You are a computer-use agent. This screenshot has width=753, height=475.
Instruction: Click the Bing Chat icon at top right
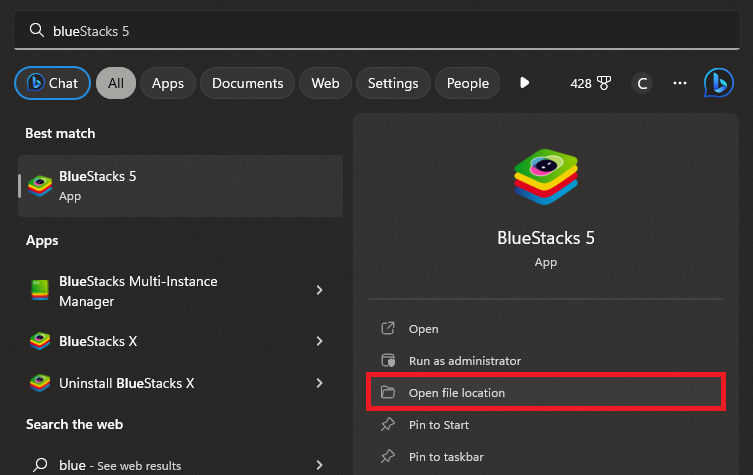tap(719, 83)
